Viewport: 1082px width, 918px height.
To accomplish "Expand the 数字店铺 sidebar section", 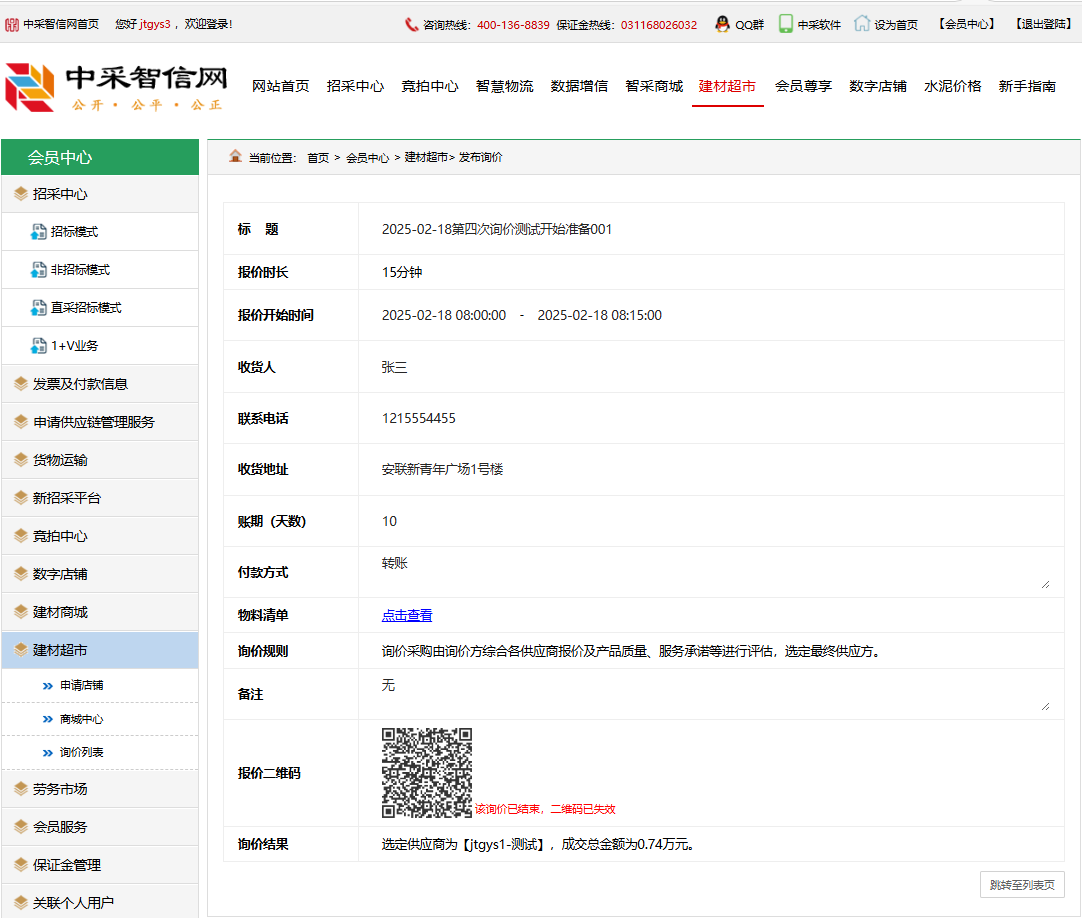I will pos(100,574).
